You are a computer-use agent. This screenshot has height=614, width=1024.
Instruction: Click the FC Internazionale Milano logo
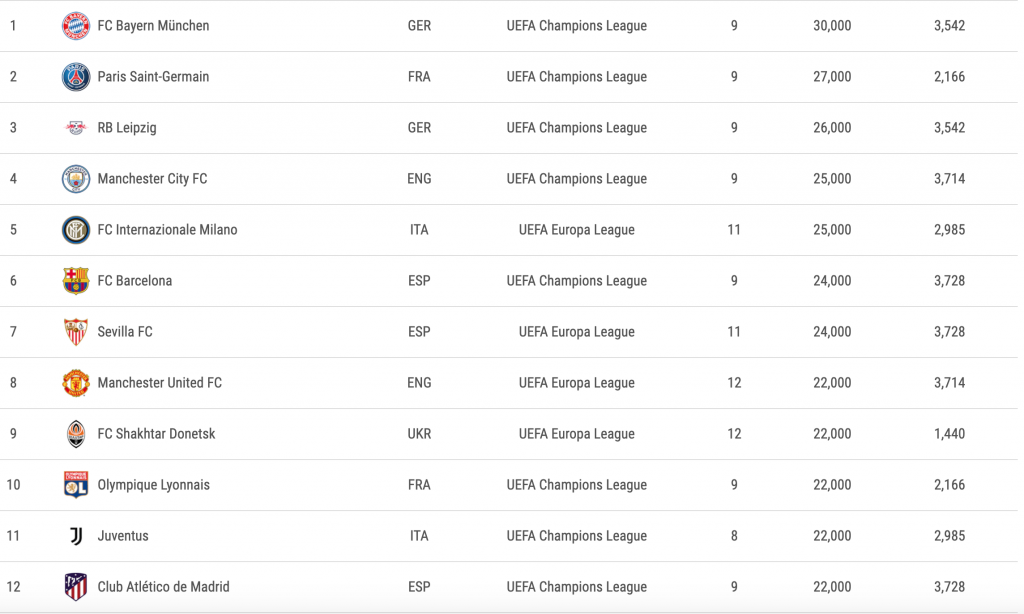coord(76,230)
